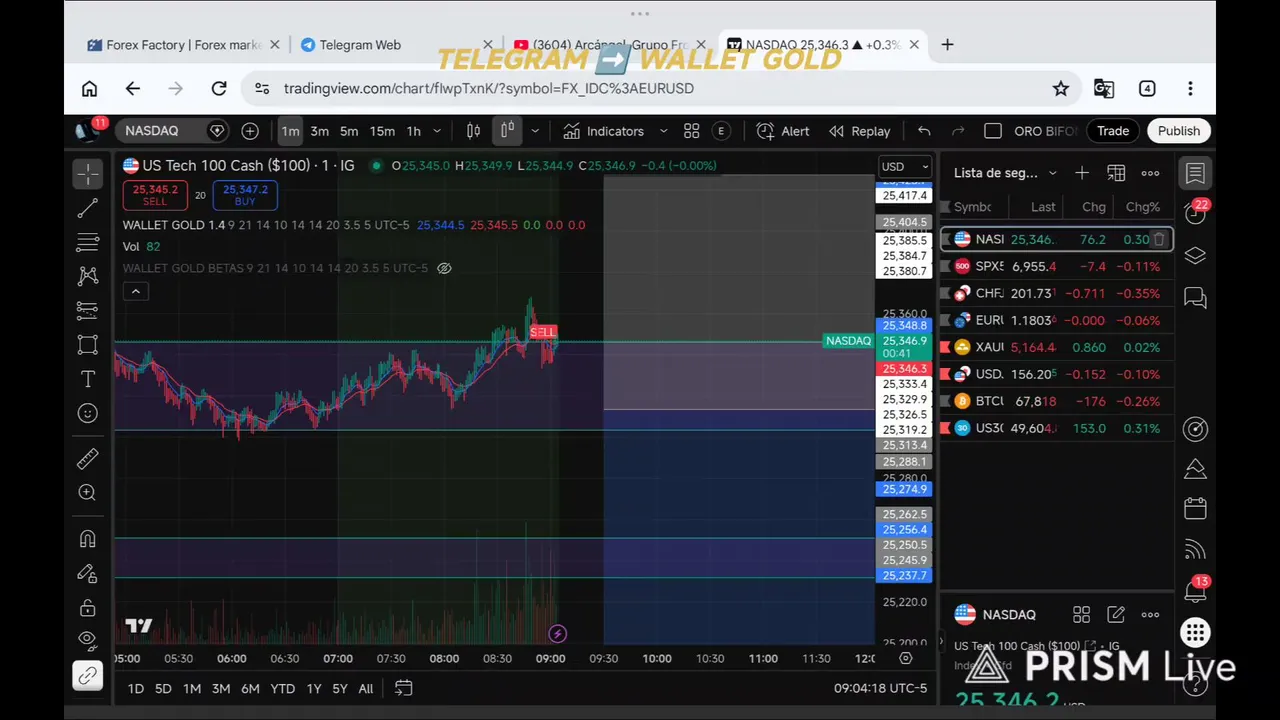The height and width of the screenshot is (720, 1280).
Task: Select the crosshair cursor tool
Action: click(88, 173)
